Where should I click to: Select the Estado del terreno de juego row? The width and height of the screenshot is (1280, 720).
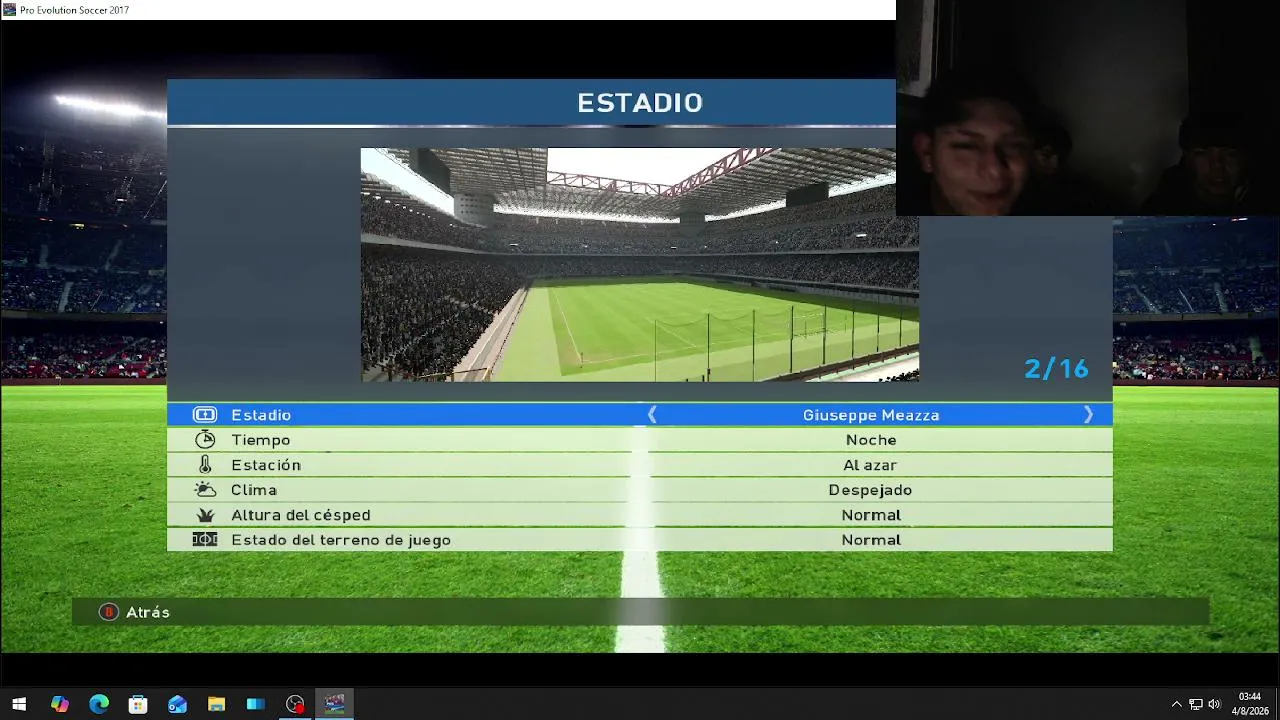(640, 540)
